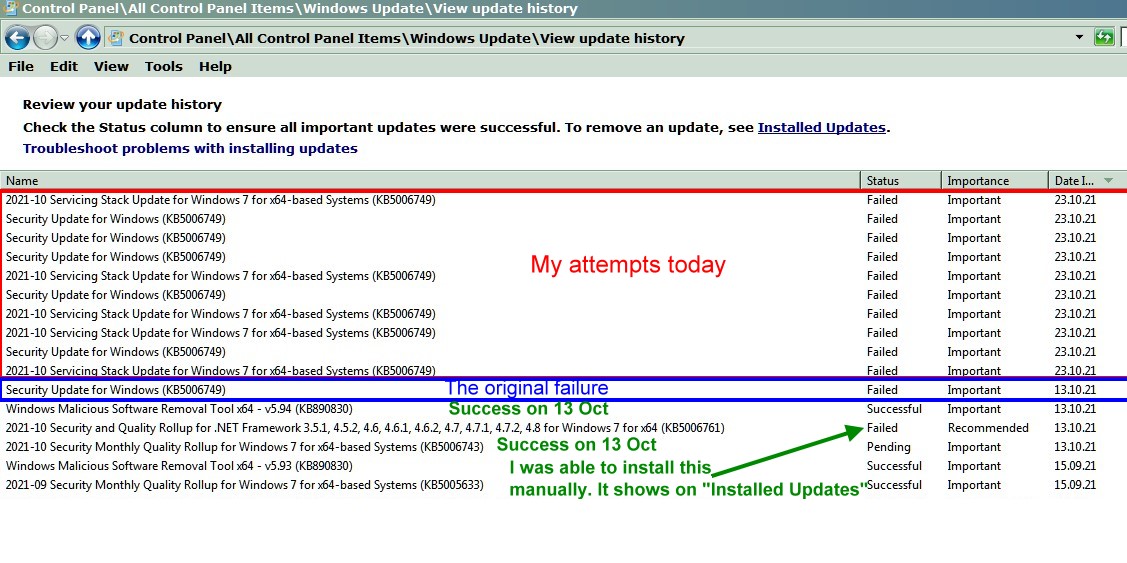Click the Pending status of KB5006743
1127x563 pixels.
point(888,447)
